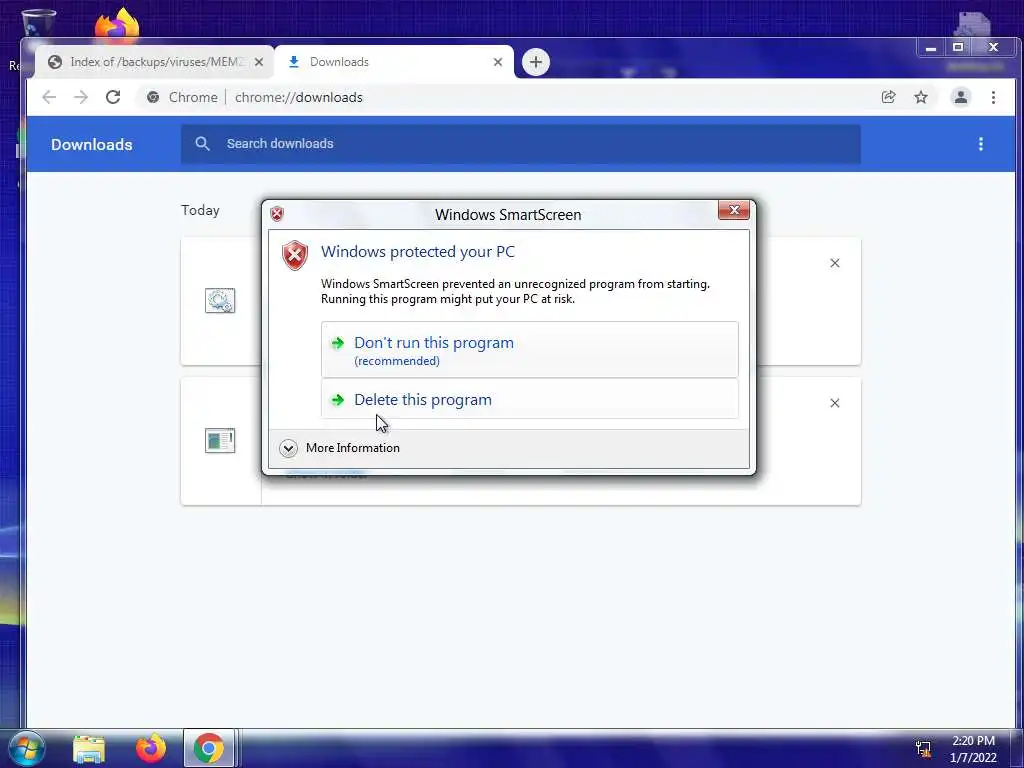Screen dimensions: 1024x768
Task: Maximize the Chrome window
Action: pyautogui.click(x=958, y=47)
